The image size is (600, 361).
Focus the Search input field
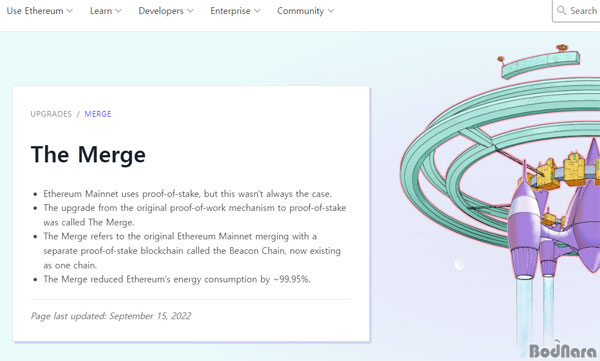[576, 11]
